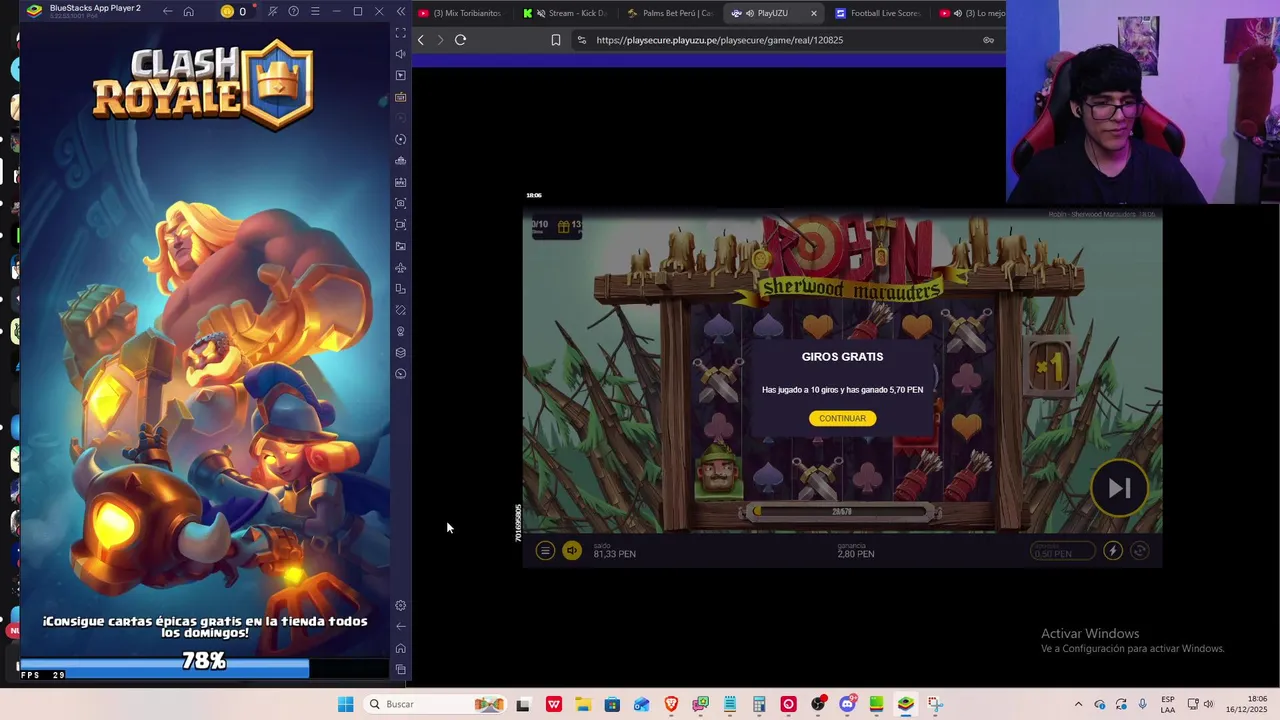Toggle the slot game sound
The width and height of the screenshot is (1280, 720).
pyautogui.click(x=572, y=551)
